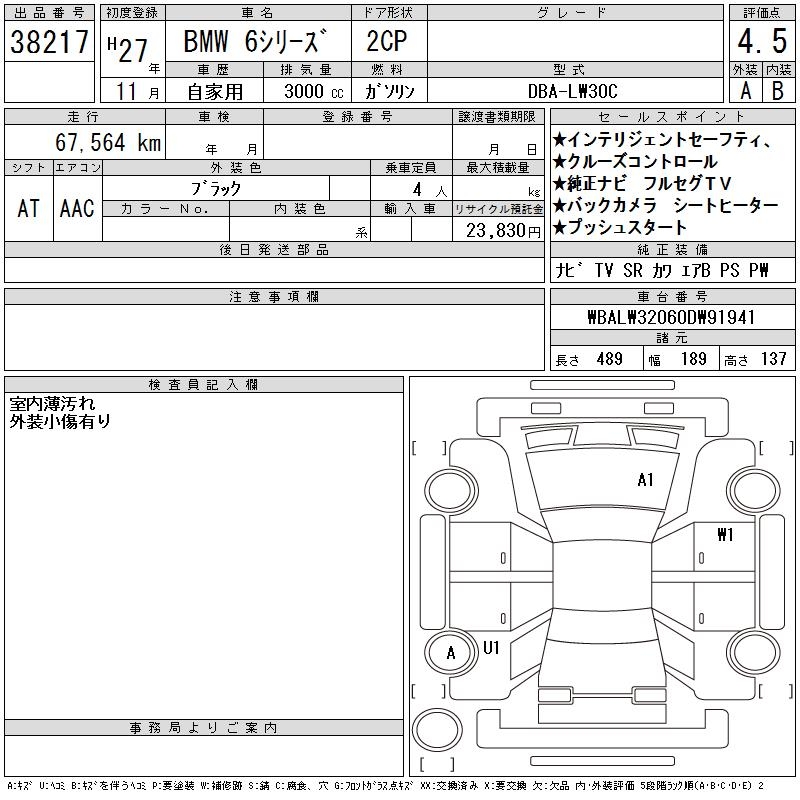The image size is (800, 800).
Task: Click the seating capacity 4人
Action: point(430,190)
